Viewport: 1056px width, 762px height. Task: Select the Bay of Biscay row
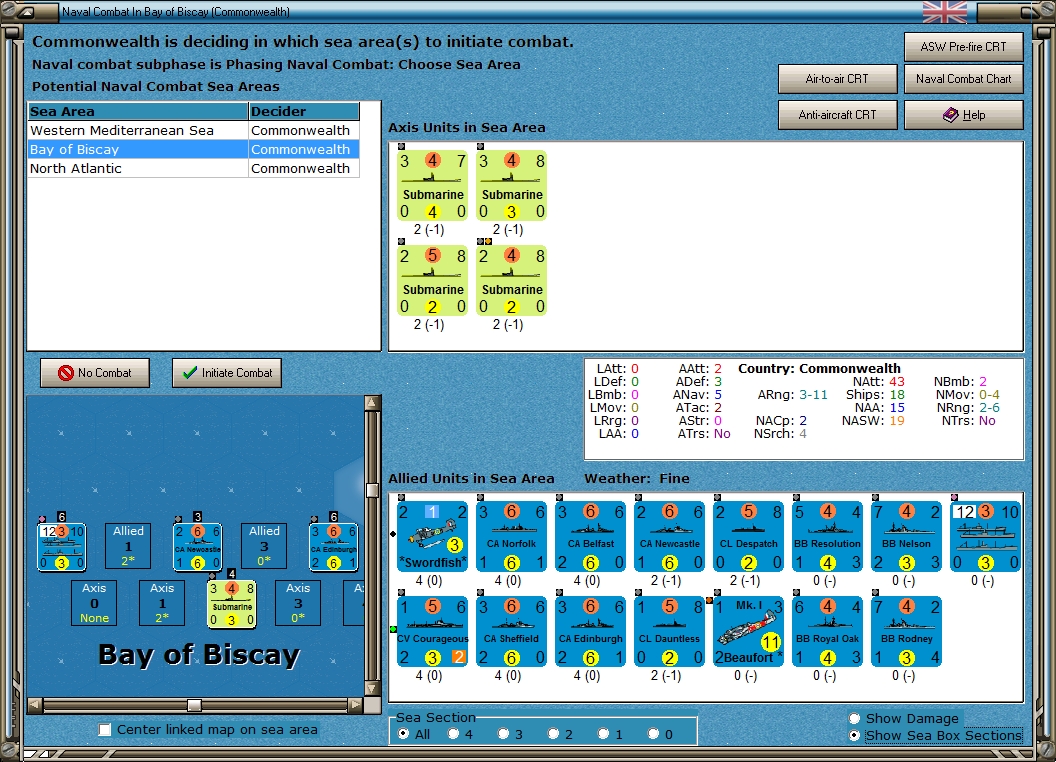pos(193,150)
